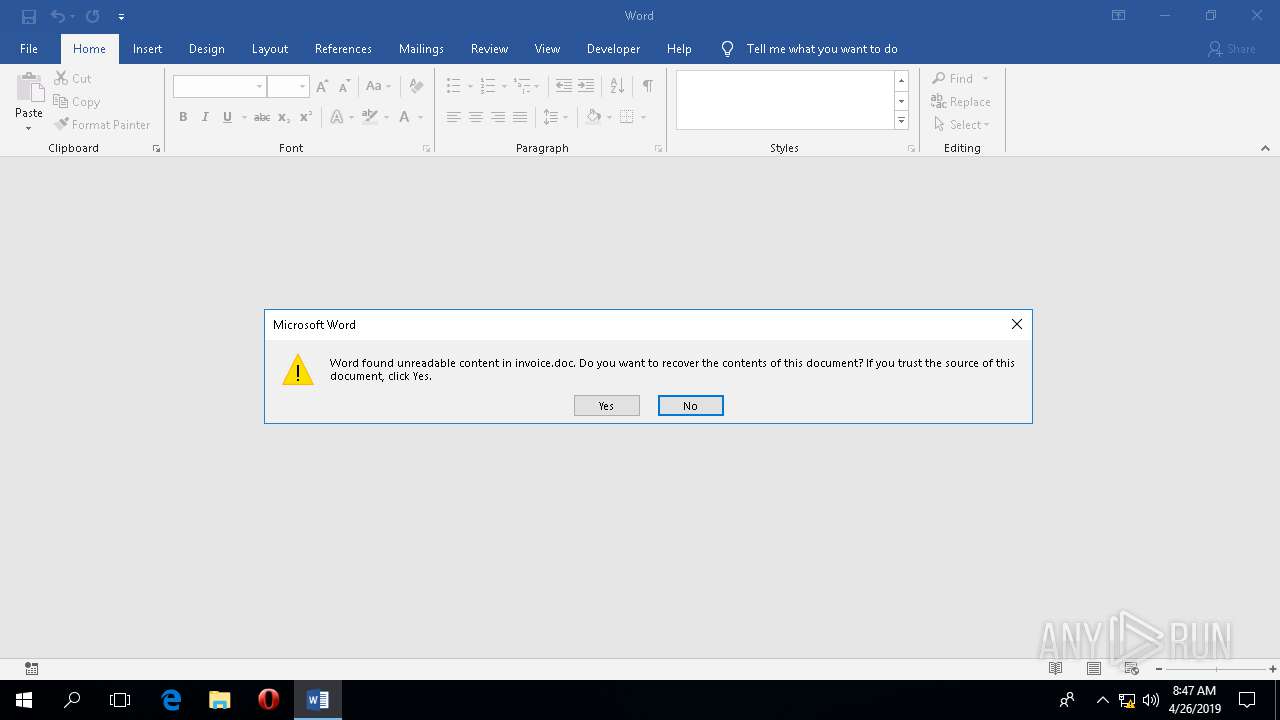This screenshot has height=720, width=1280.
Task: Open the Developer tab
Action: (x=613, y=49)
